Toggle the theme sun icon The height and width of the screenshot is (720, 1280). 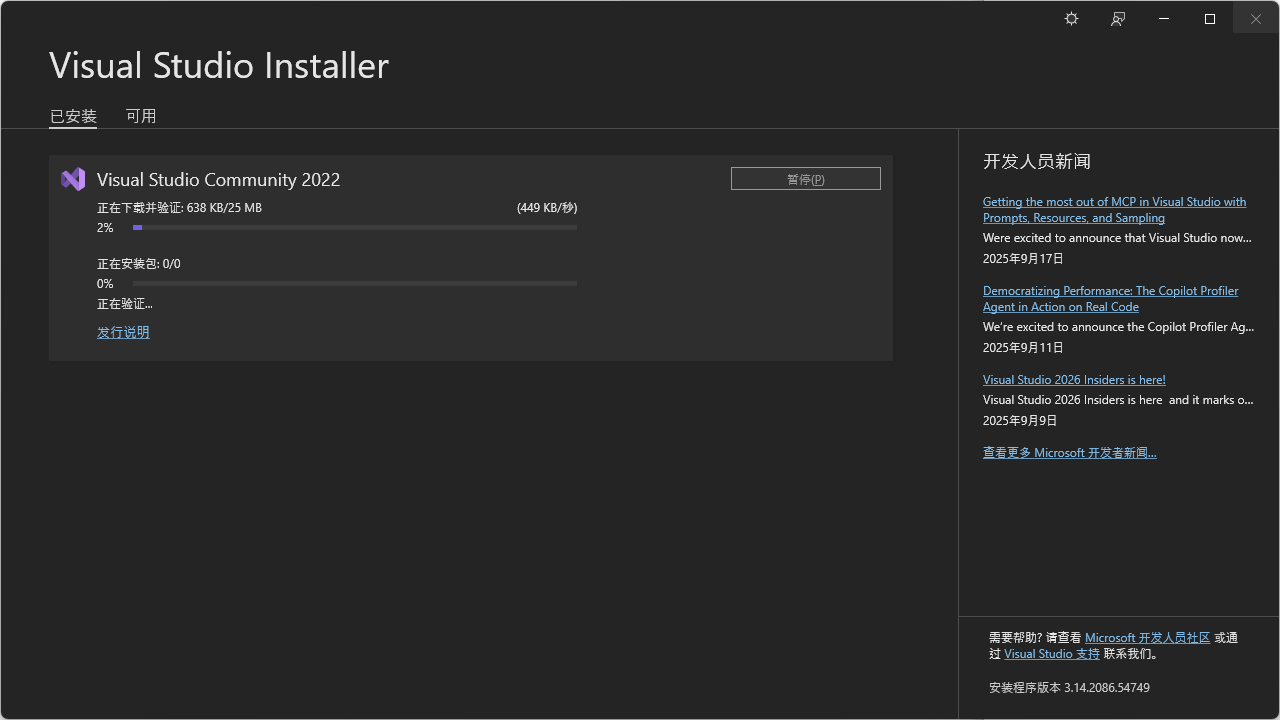point(1071,19)
